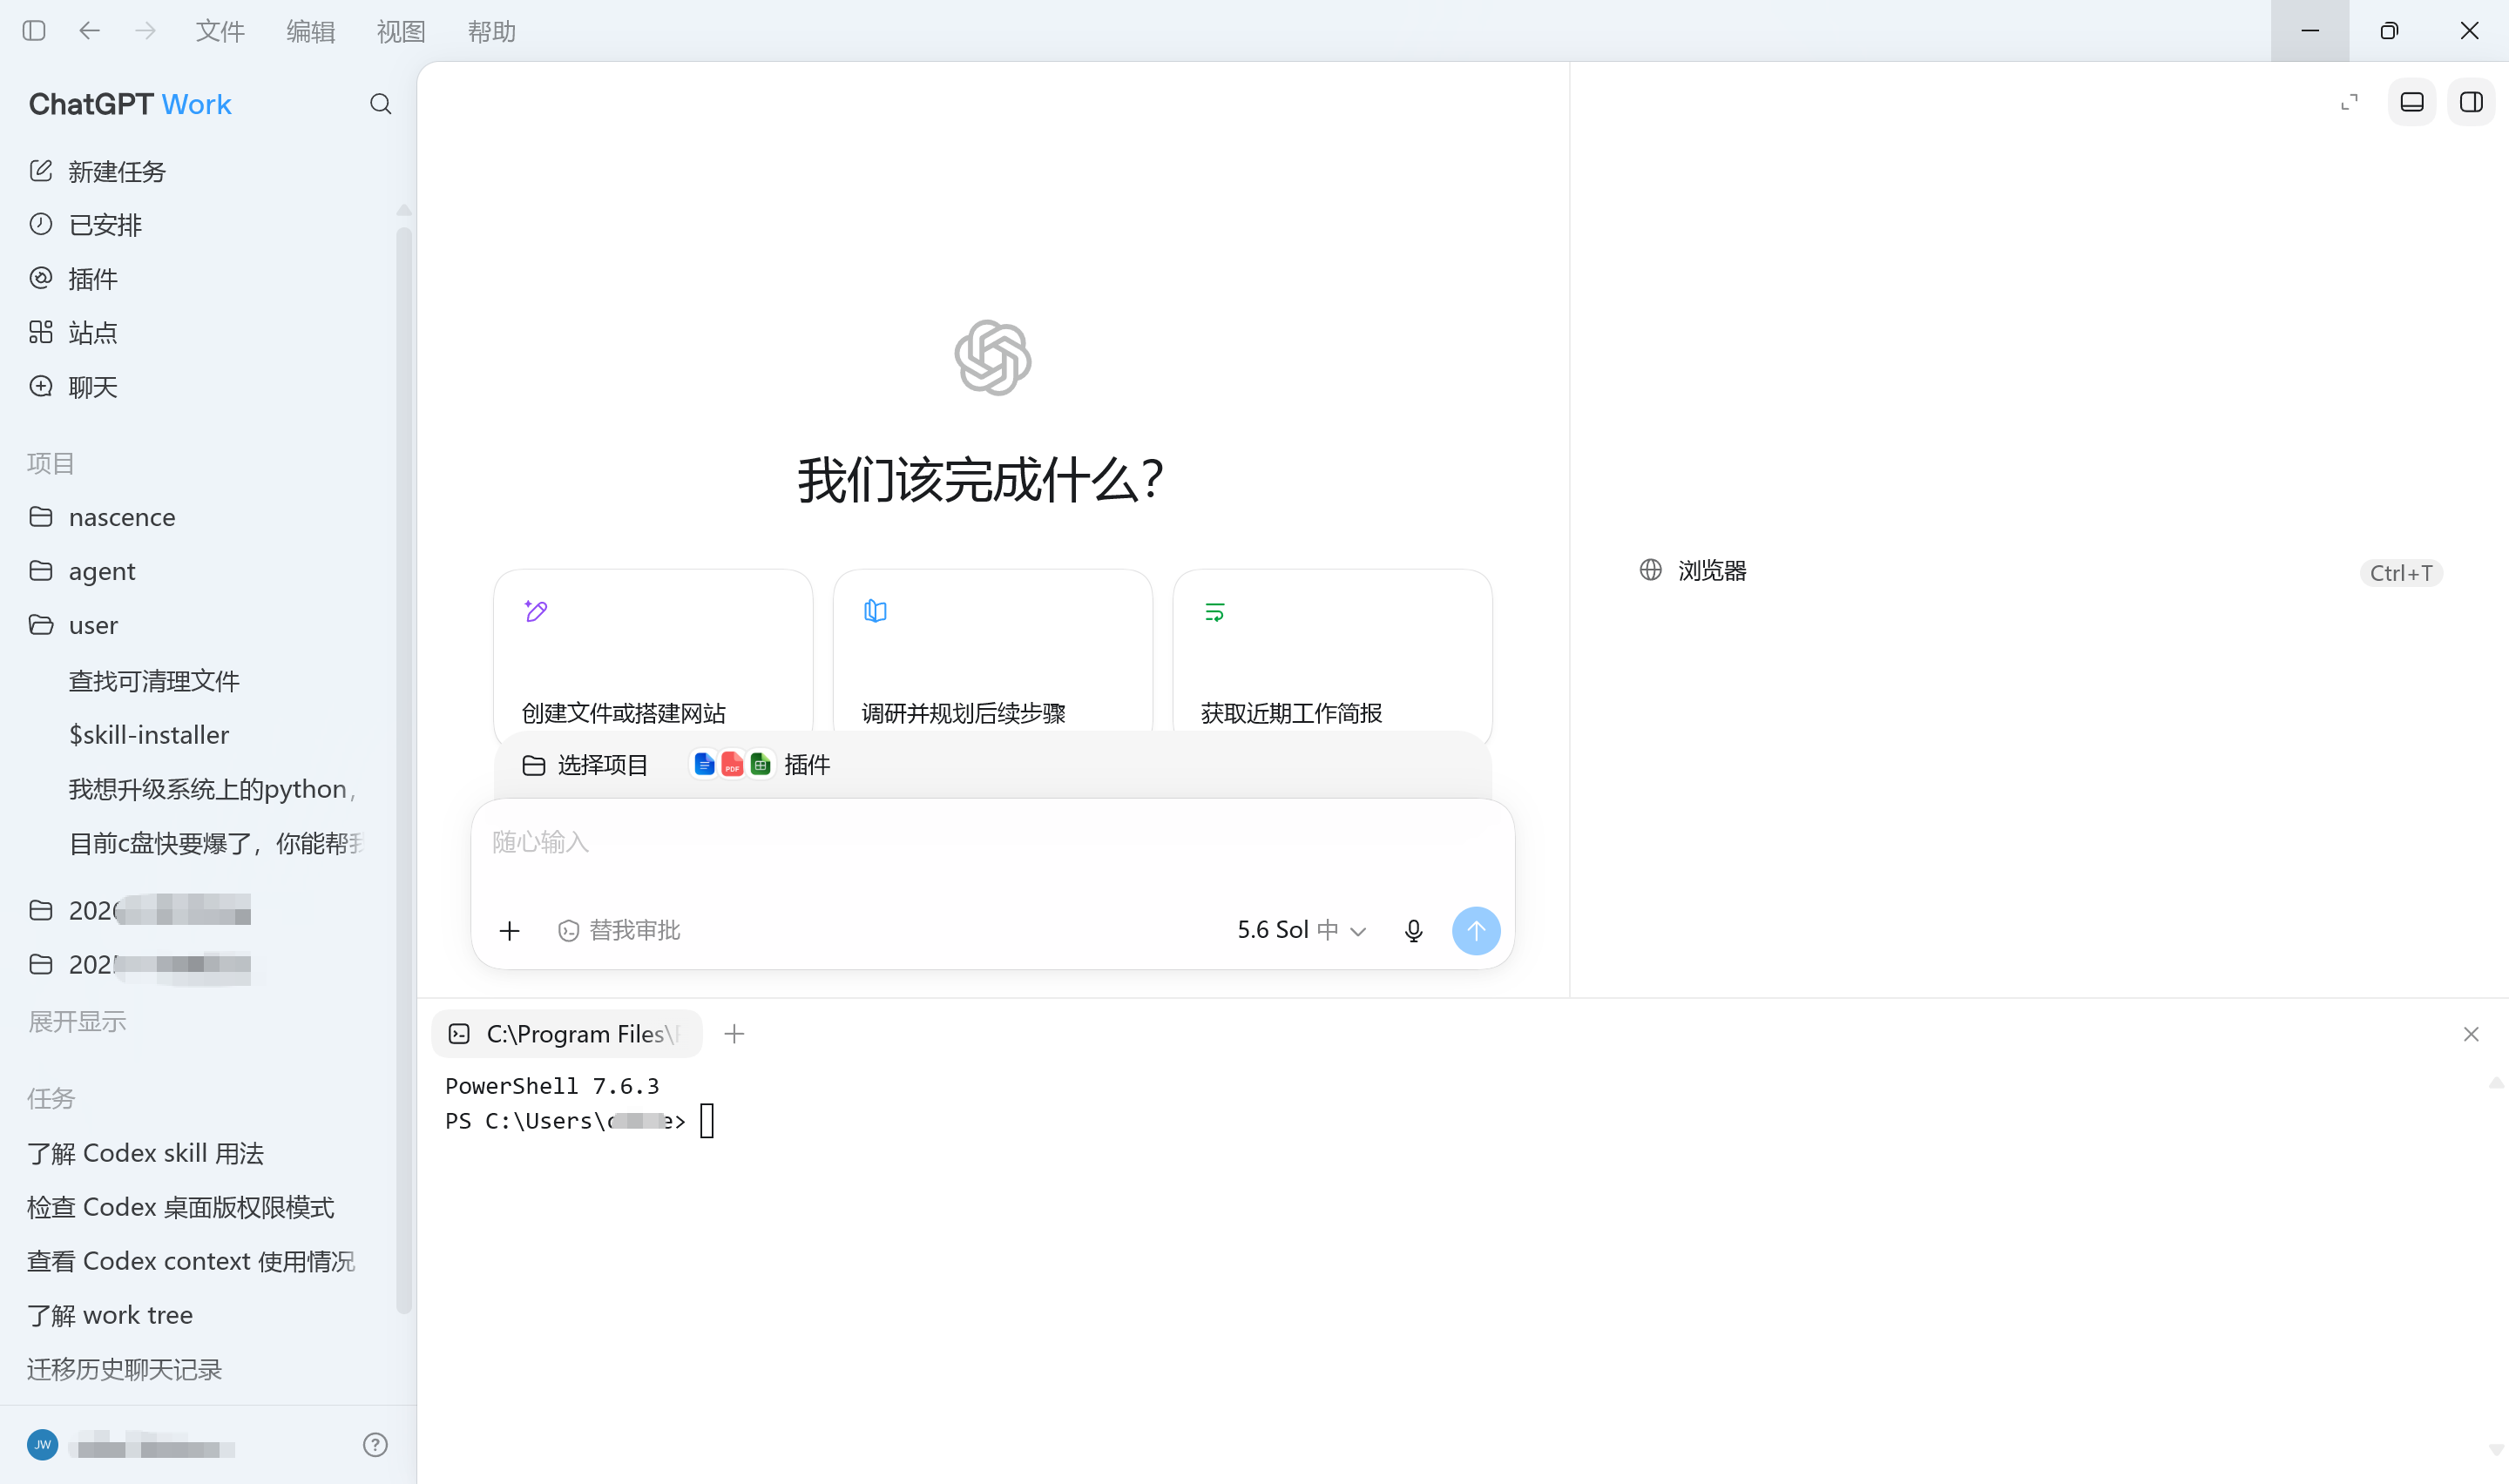Toggle the 替我审批 auto-approve option
2509x1484 pixels.
click(619, 931)
